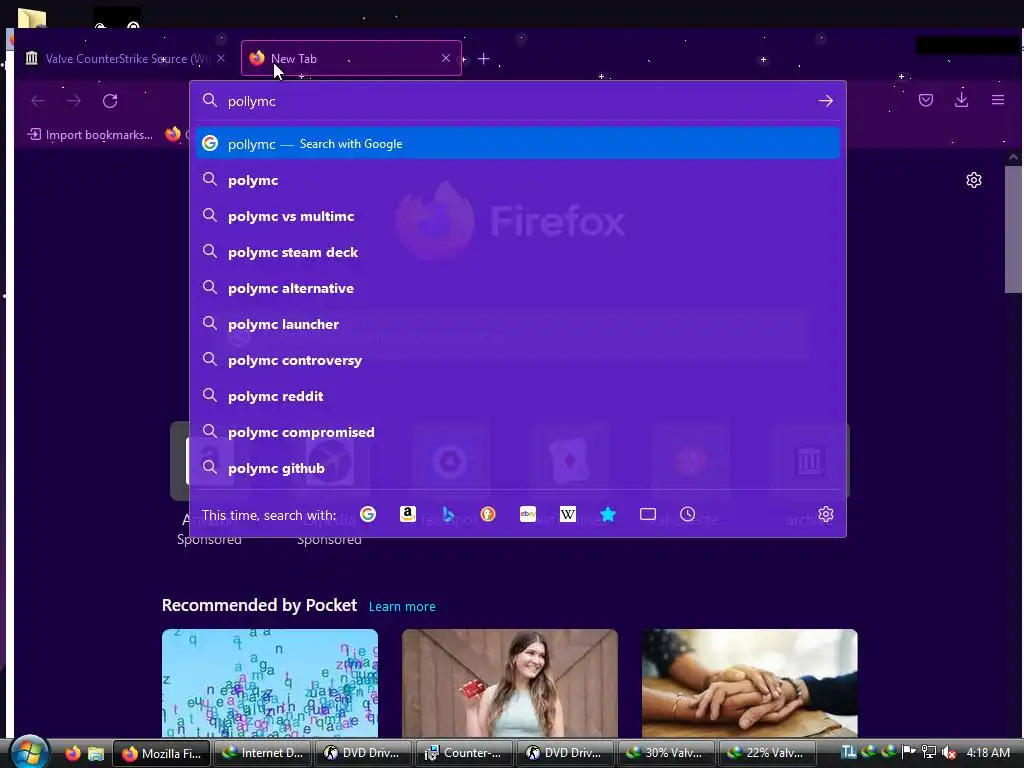1024x768 pixels.
Task: Close the Valve CounterStrike Source tab
Action: point(221,58)
